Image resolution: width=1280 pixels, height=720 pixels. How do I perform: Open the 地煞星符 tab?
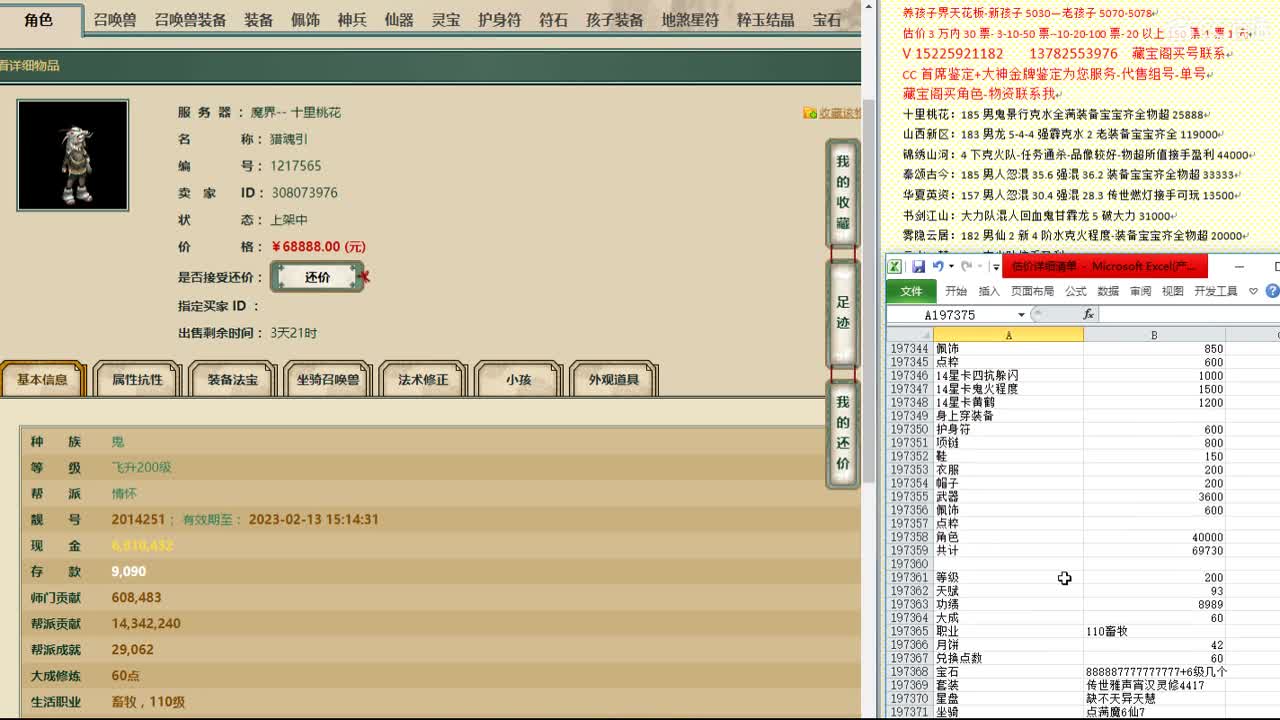(690, 20)
